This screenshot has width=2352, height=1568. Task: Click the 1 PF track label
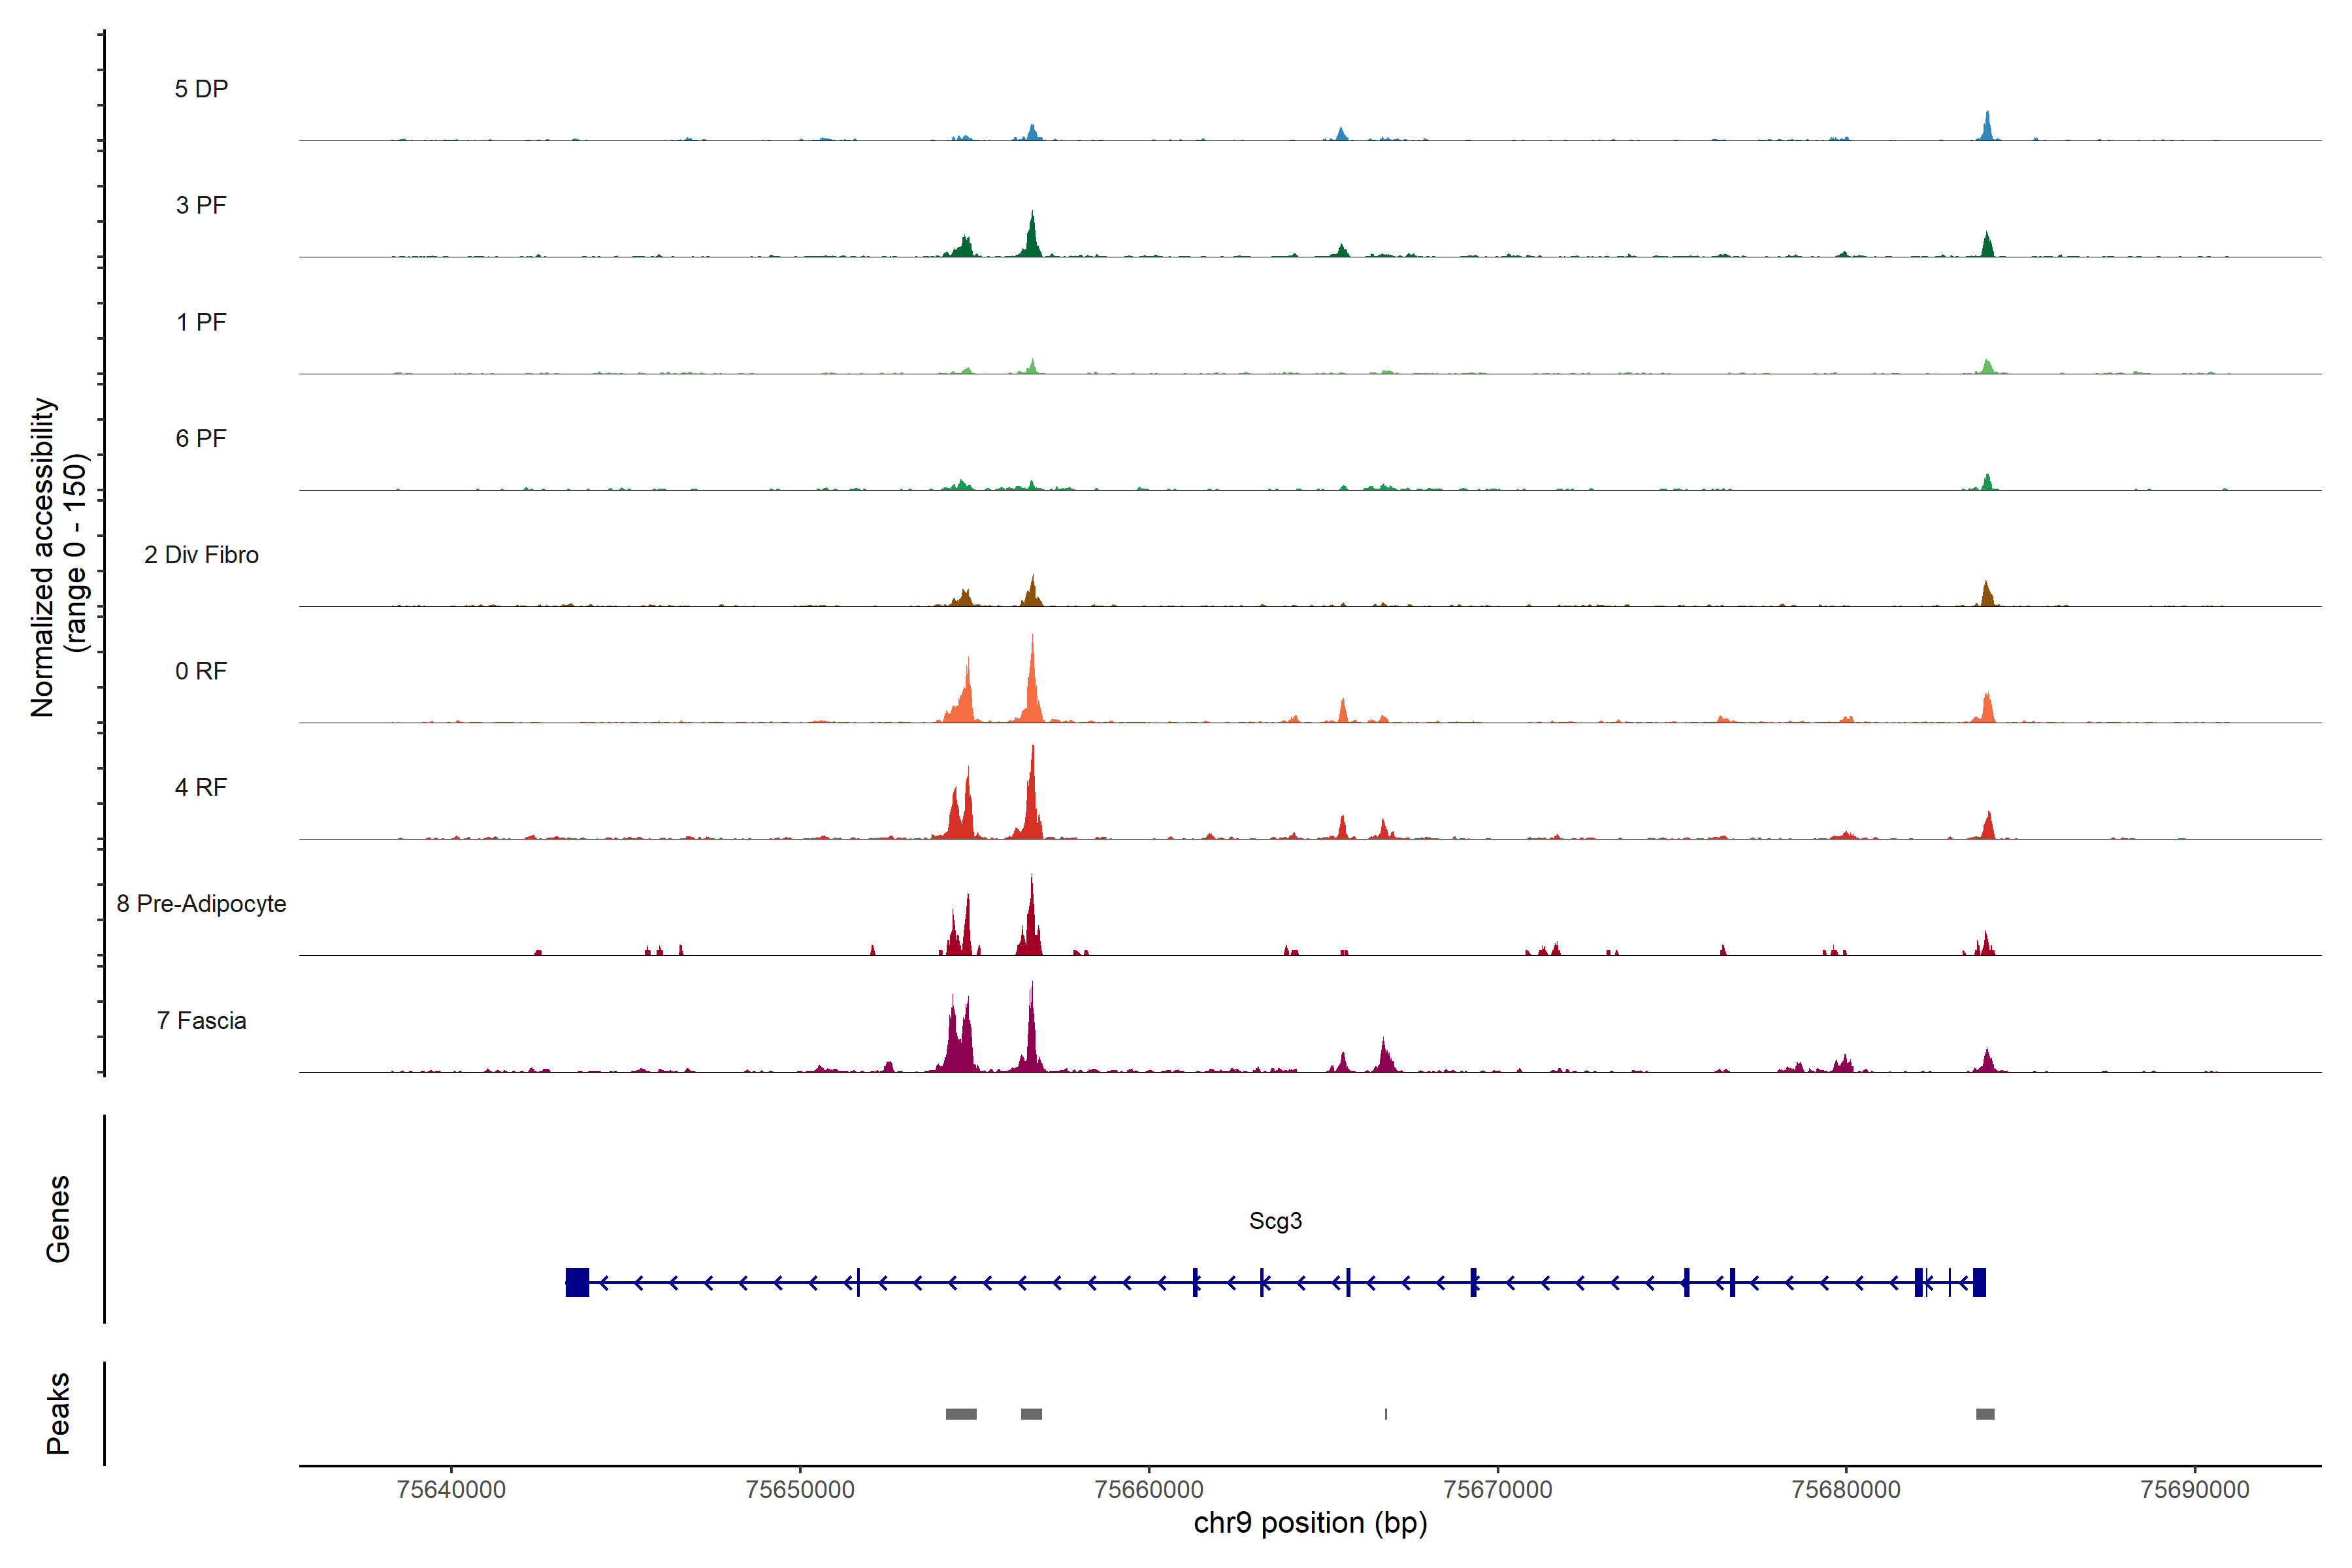[x=201, y=322]
